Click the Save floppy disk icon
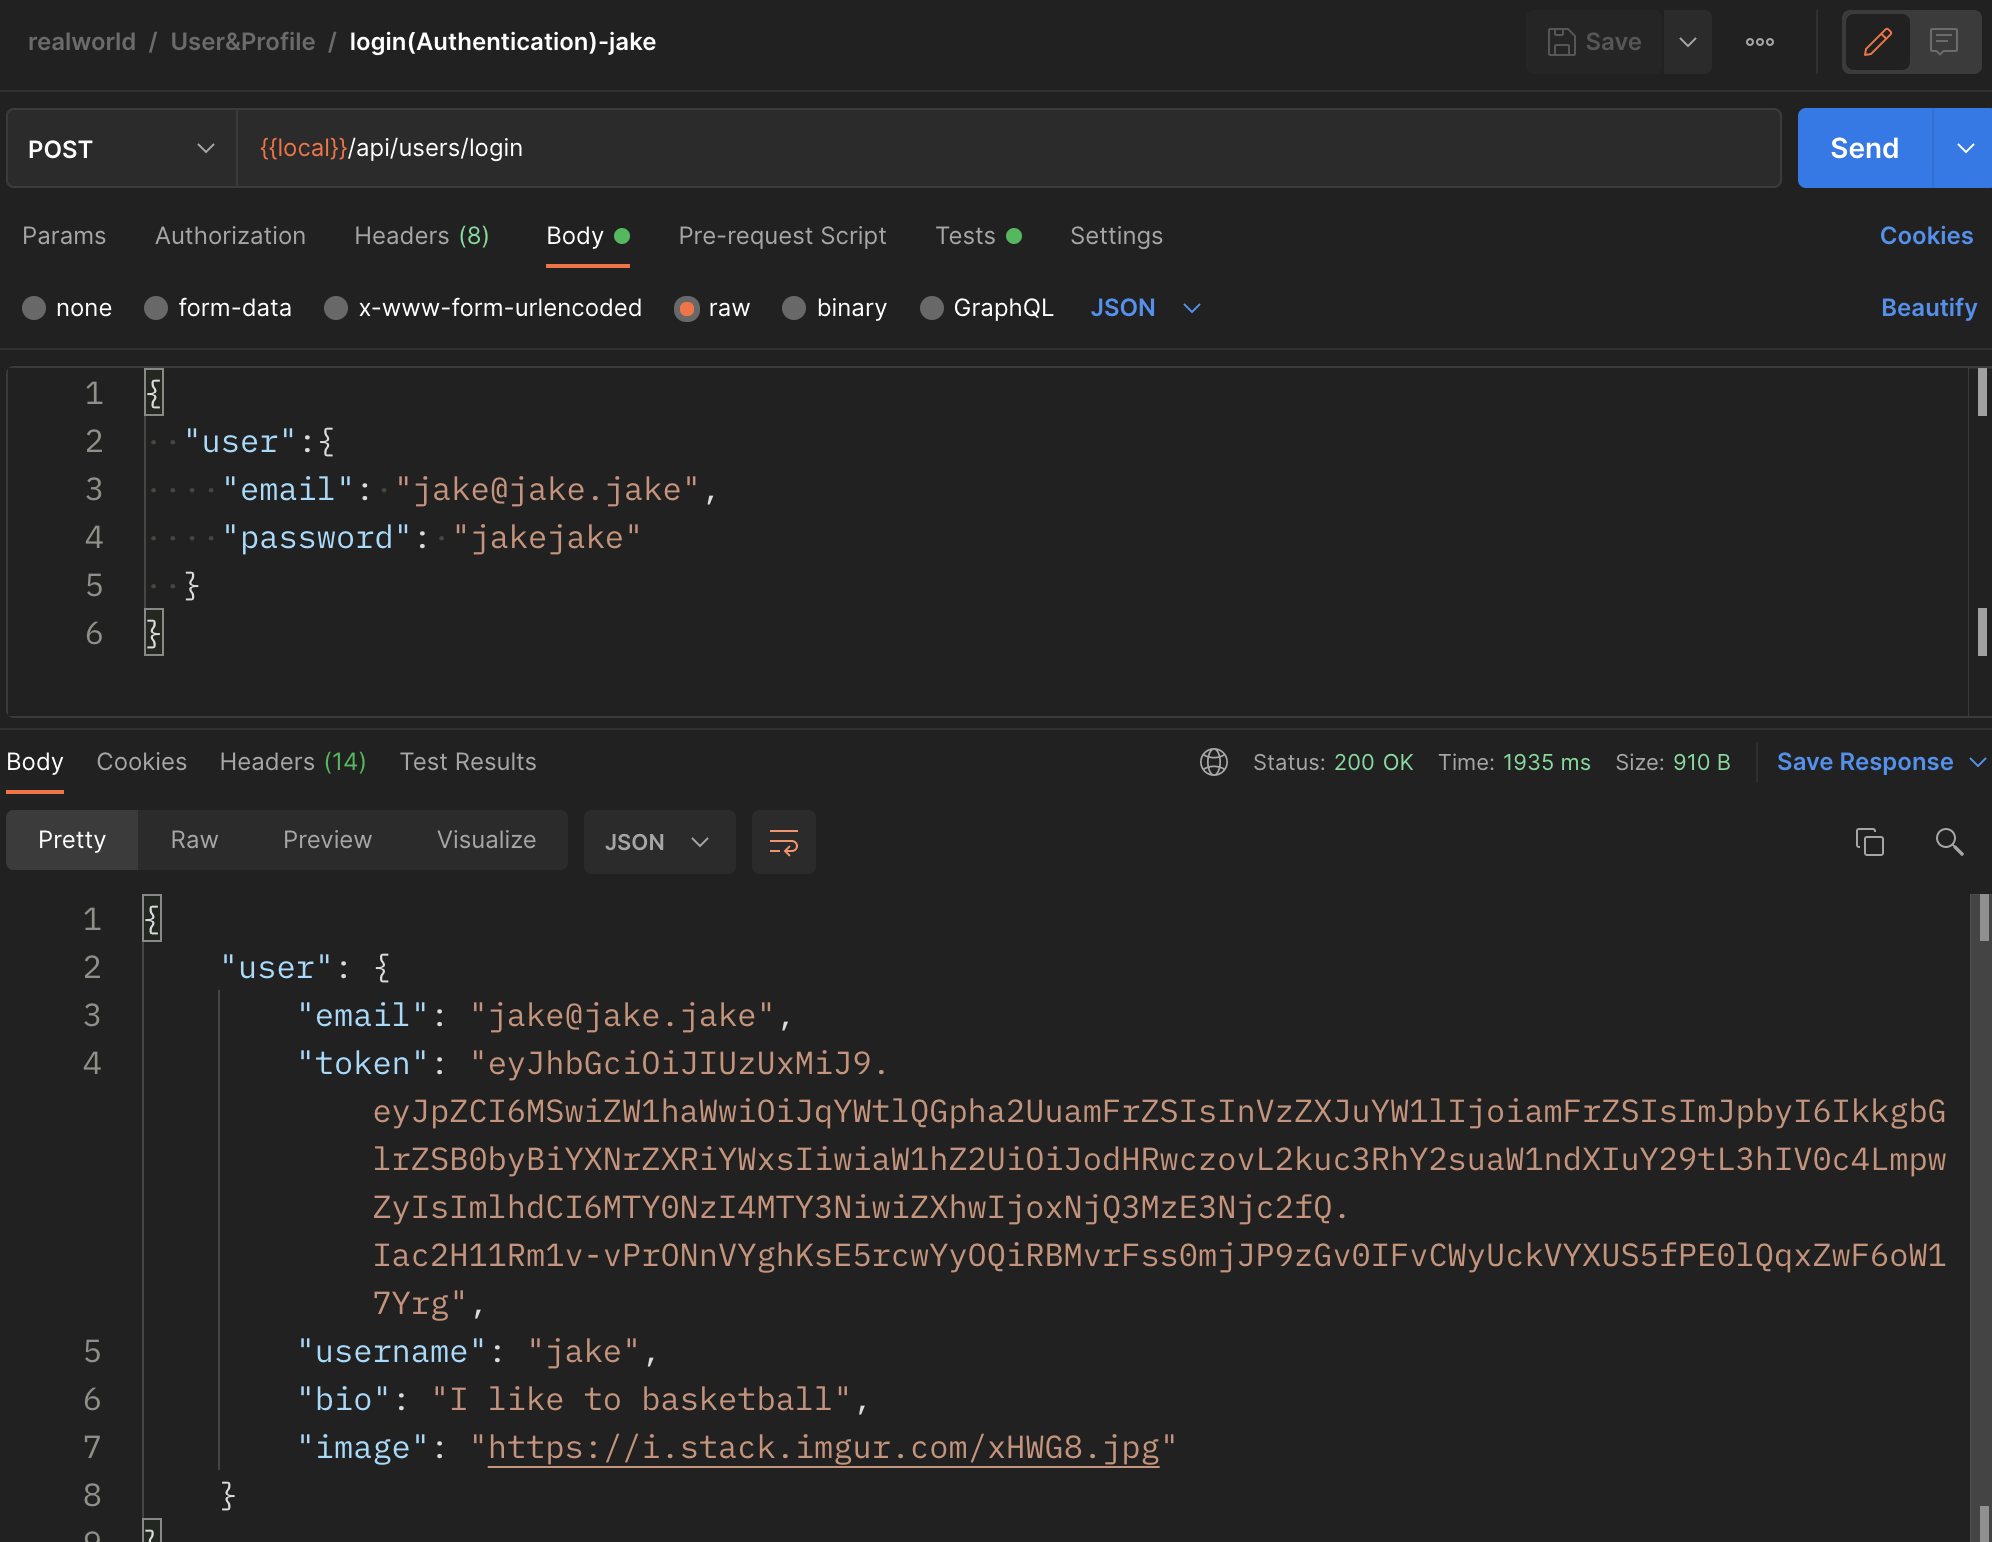The image size is (1992, 1542). point(1561,42)
